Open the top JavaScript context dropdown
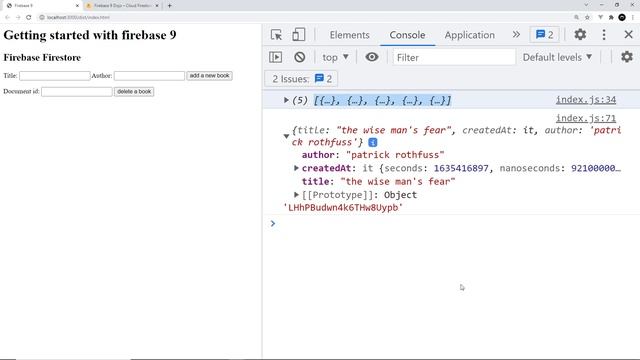 tap(335, 57)
